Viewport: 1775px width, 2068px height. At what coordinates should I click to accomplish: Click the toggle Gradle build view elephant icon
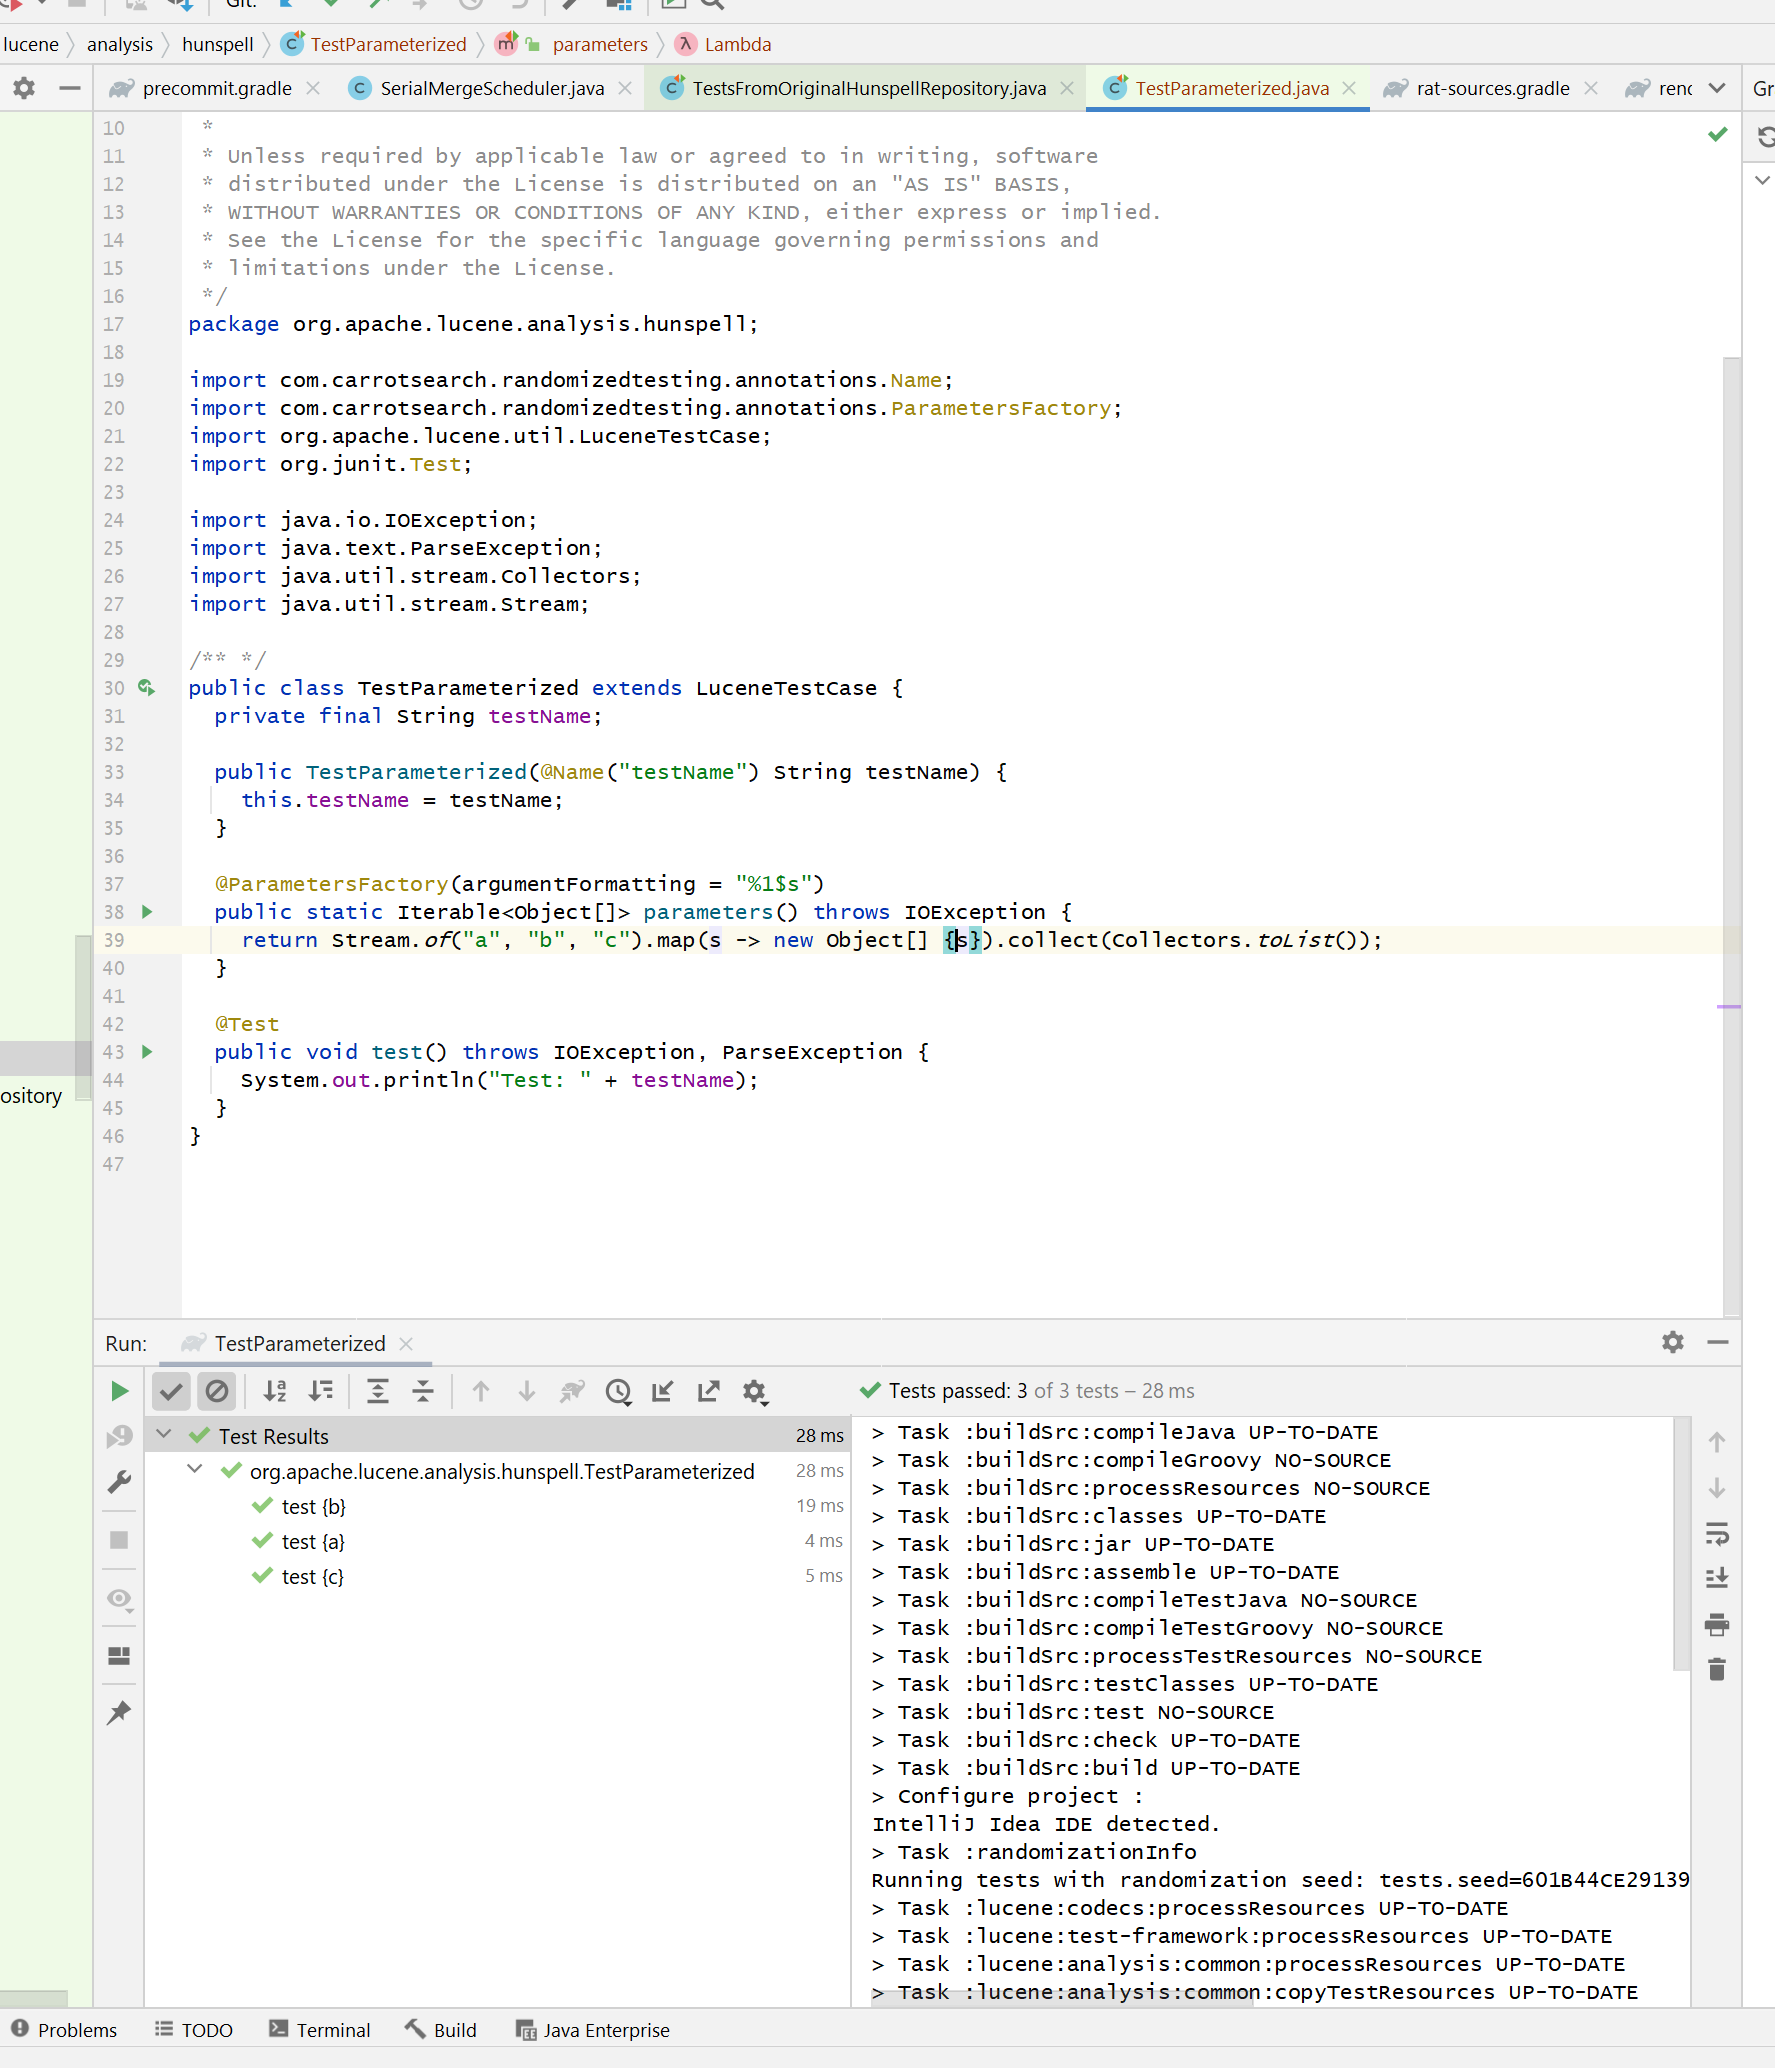tap(572, 1391)
